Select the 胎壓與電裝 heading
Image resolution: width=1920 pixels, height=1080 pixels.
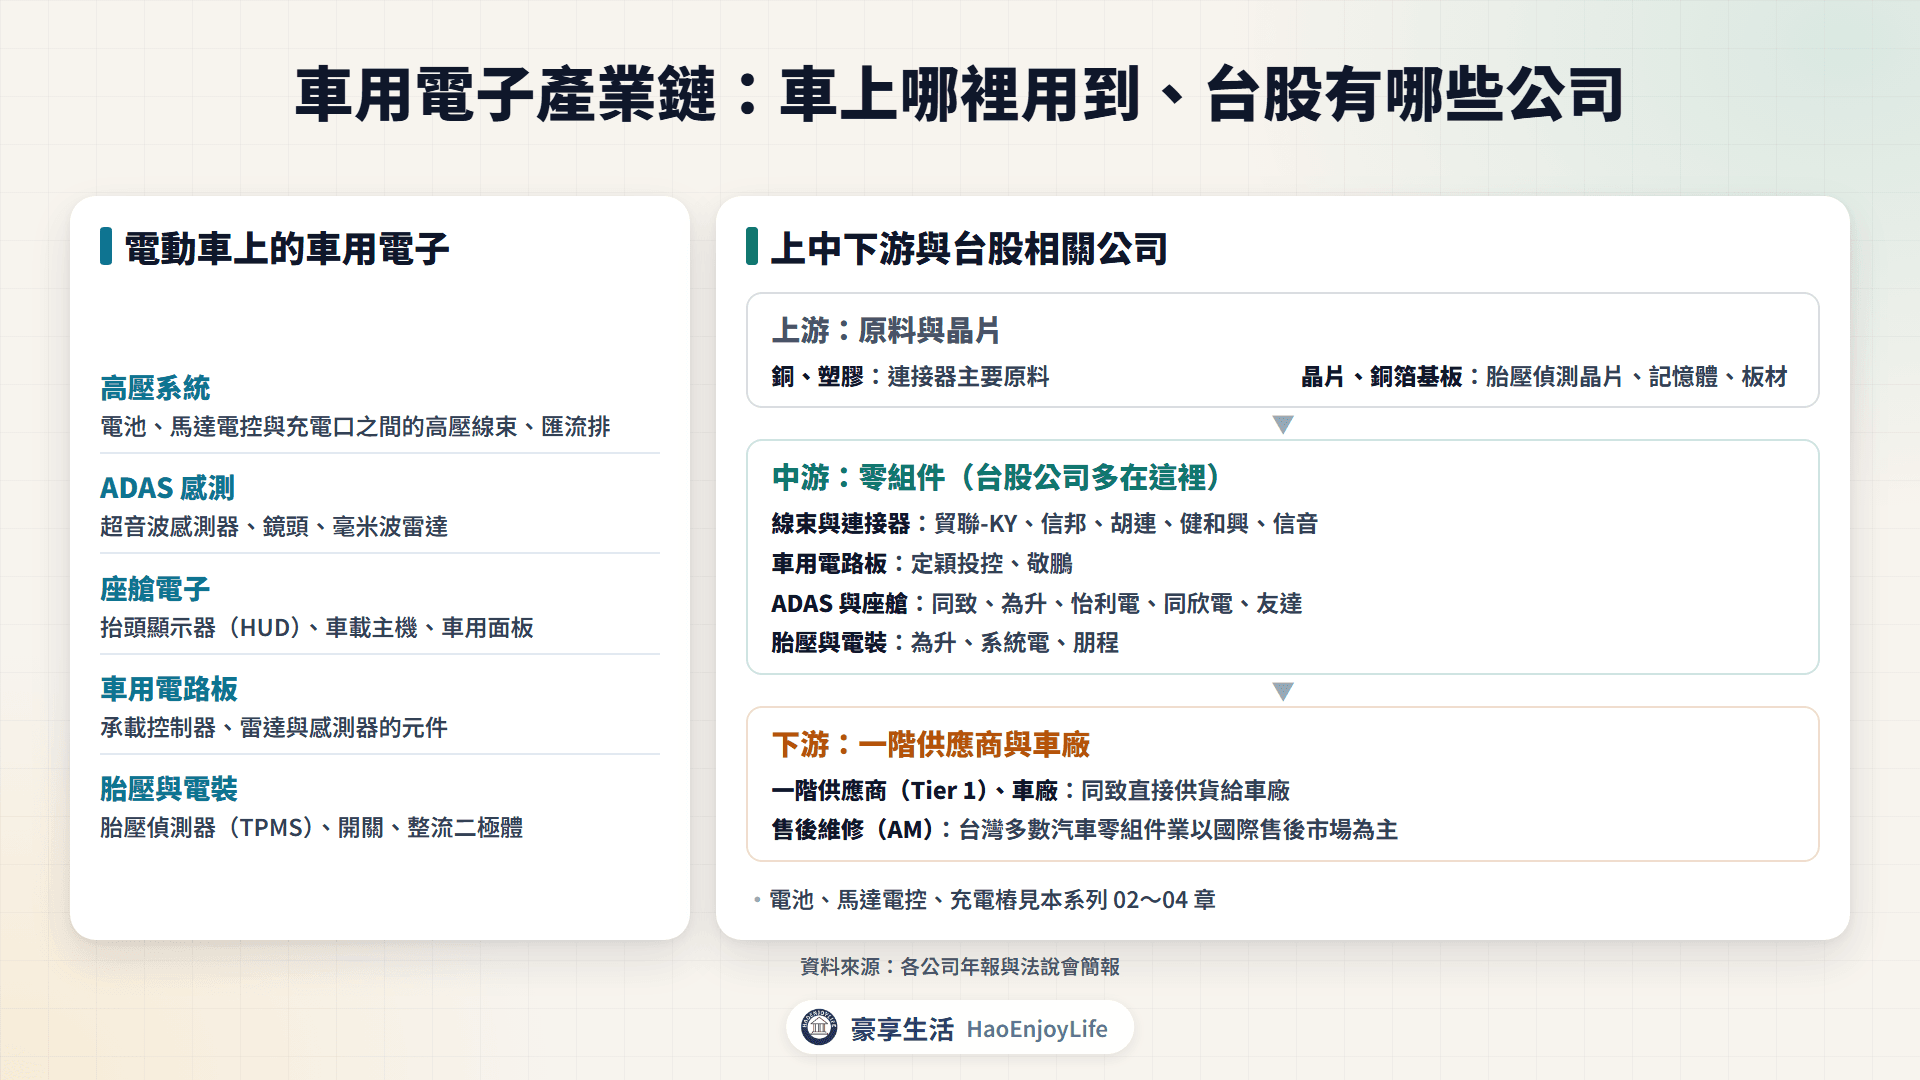[x=169, y=789]
